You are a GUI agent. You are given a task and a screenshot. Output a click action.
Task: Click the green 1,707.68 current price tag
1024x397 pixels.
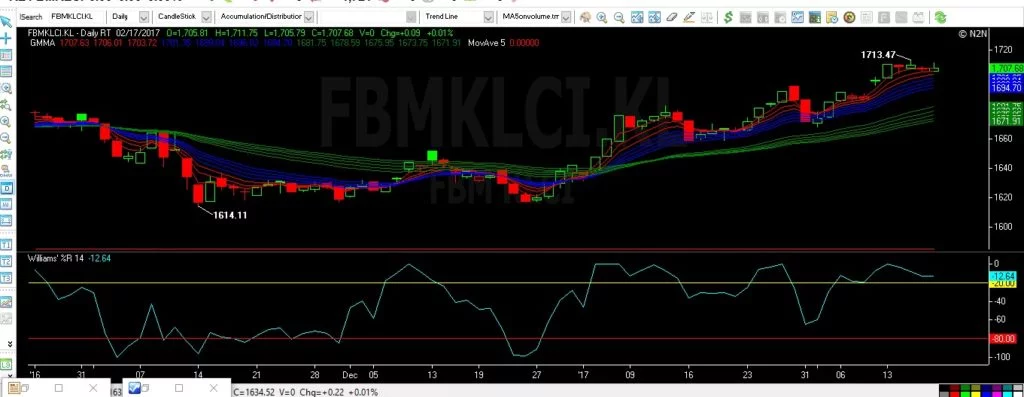(1006, 68)
